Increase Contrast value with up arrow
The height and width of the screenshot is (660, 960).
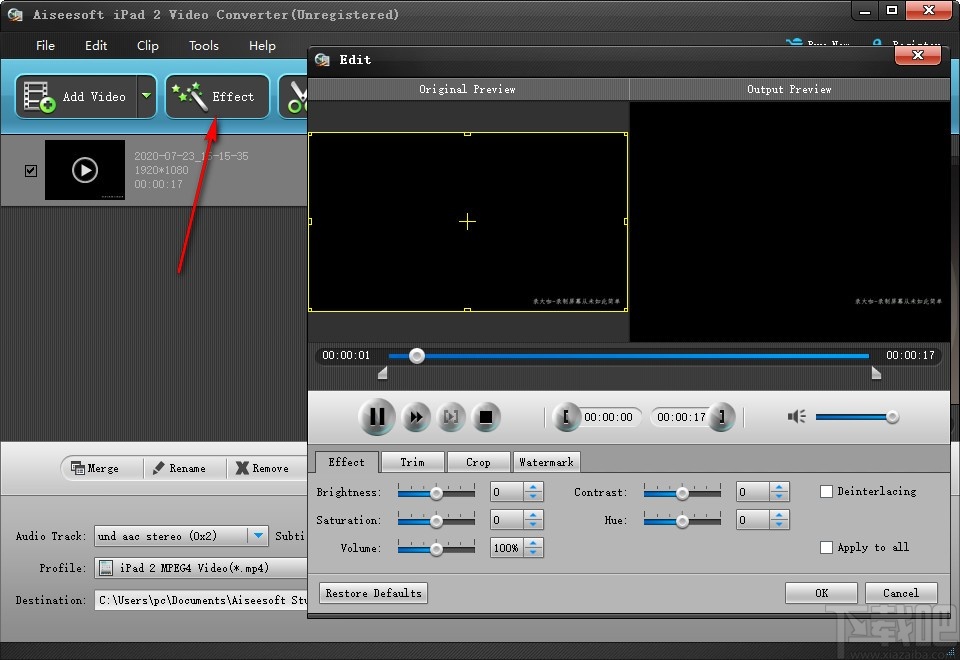pos(779,487)
